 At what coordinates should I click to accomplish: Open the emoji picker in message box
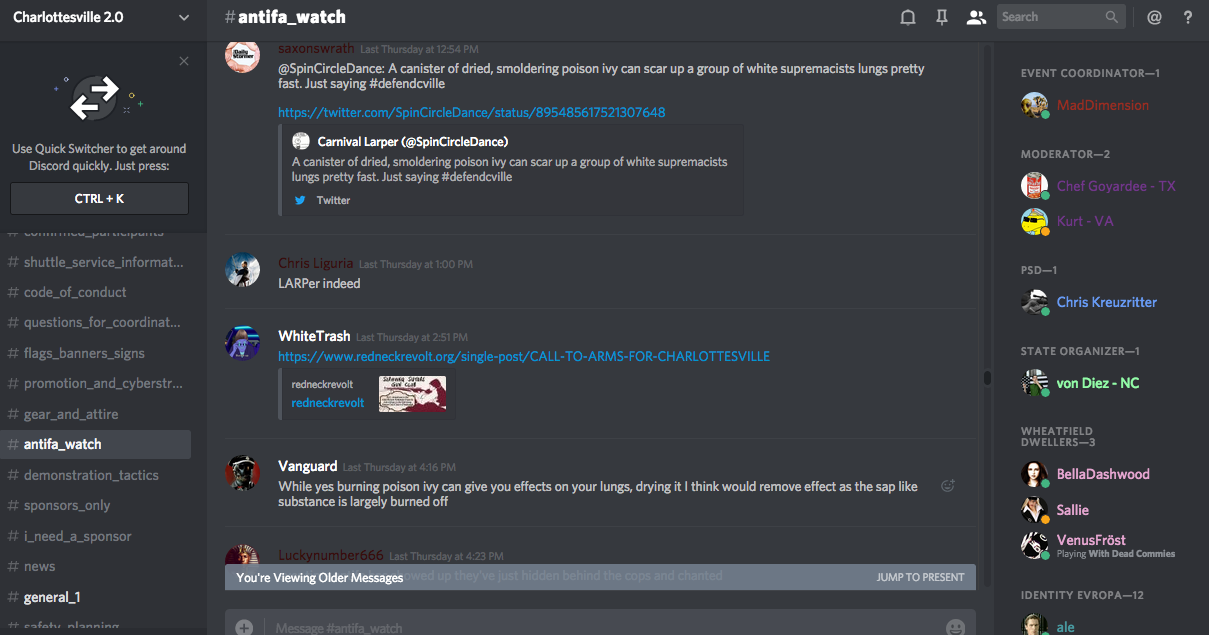[x=955, y=627]
